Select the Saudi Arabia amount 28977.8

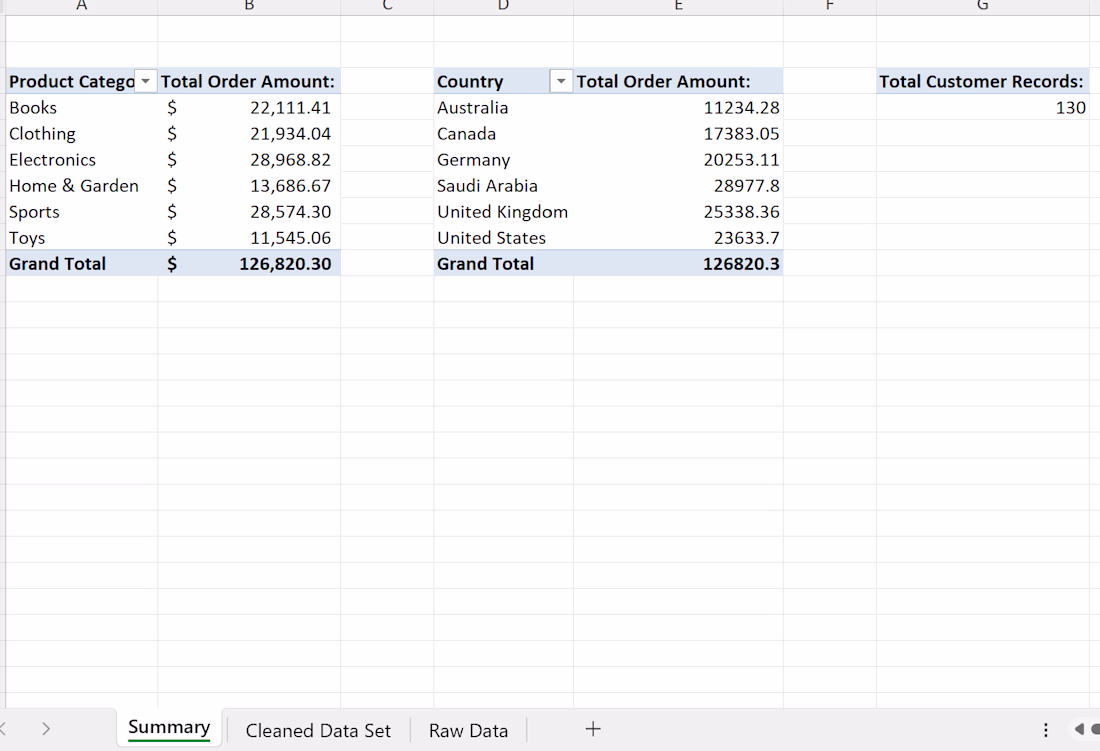pyautogui.click(x=678, y=185)
